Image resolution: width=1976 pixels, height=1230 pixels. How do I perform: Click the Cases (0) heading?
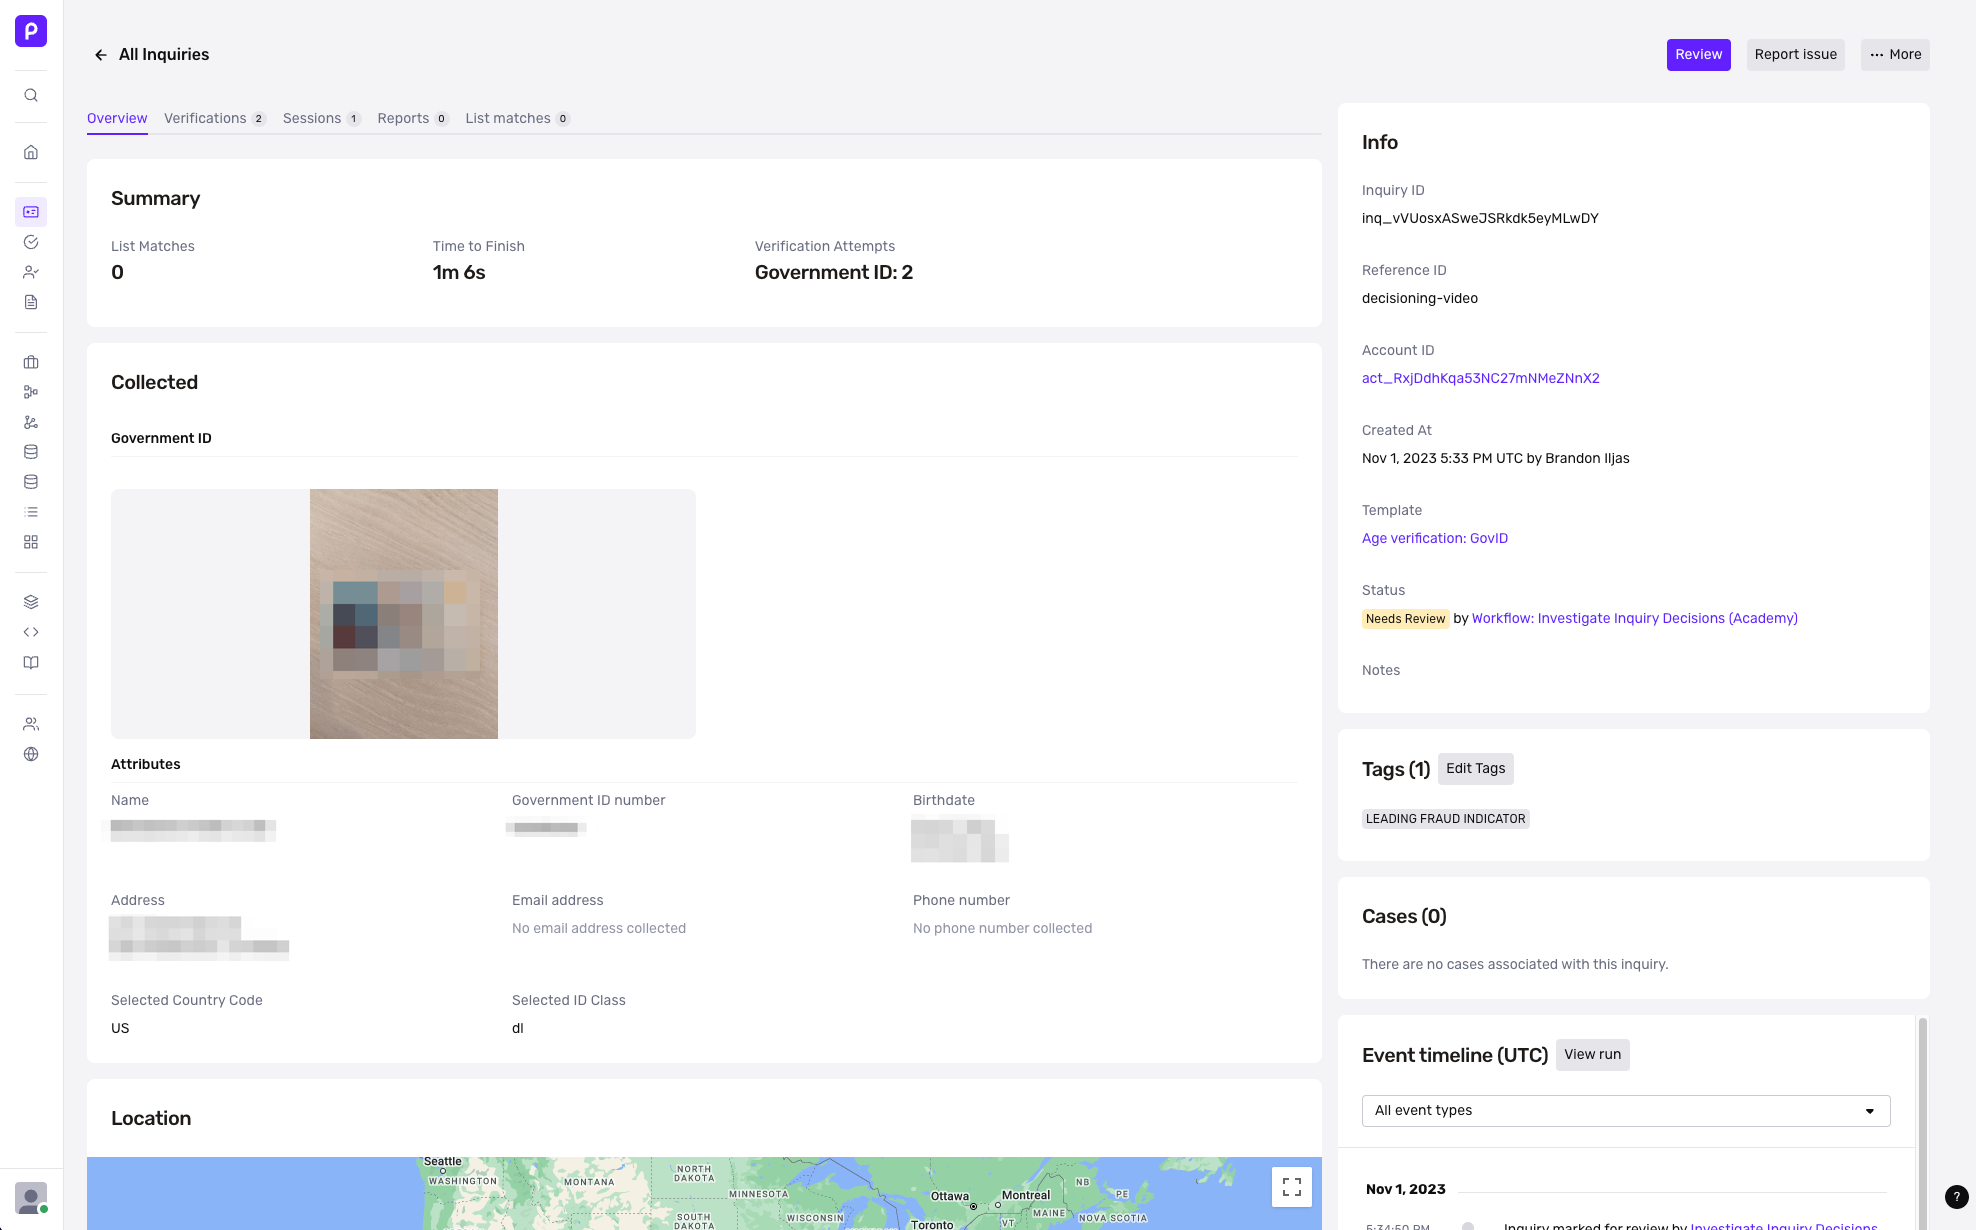pyautogui.click(x=1404, y=917)
